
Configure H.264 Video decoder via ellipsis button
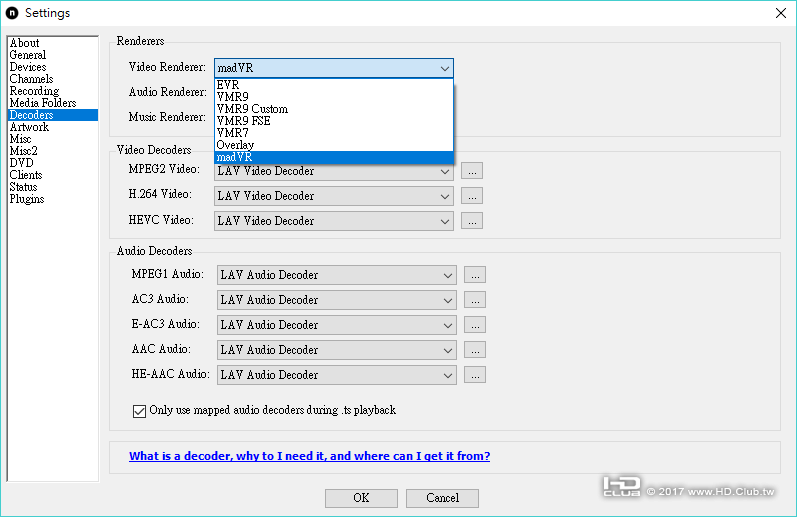click(x=472, y=196)
